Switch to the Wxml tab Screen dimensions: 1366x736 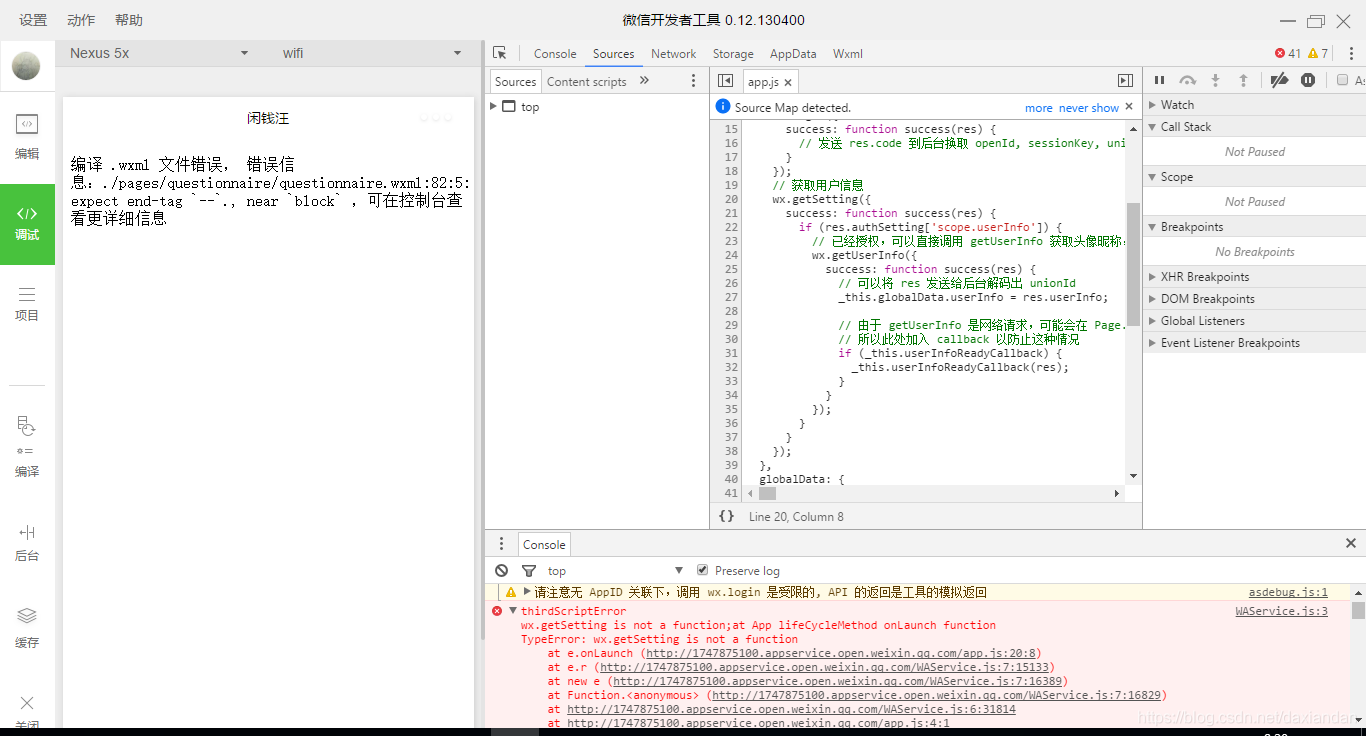pos(848,53)
